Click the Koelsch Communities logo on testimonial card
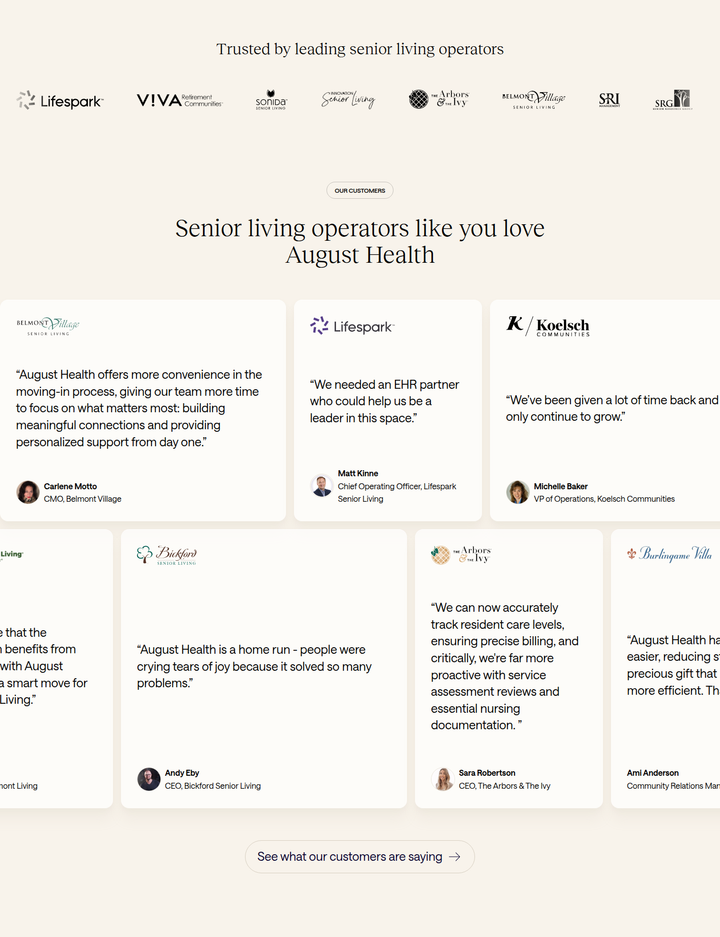 click(548, 326)
